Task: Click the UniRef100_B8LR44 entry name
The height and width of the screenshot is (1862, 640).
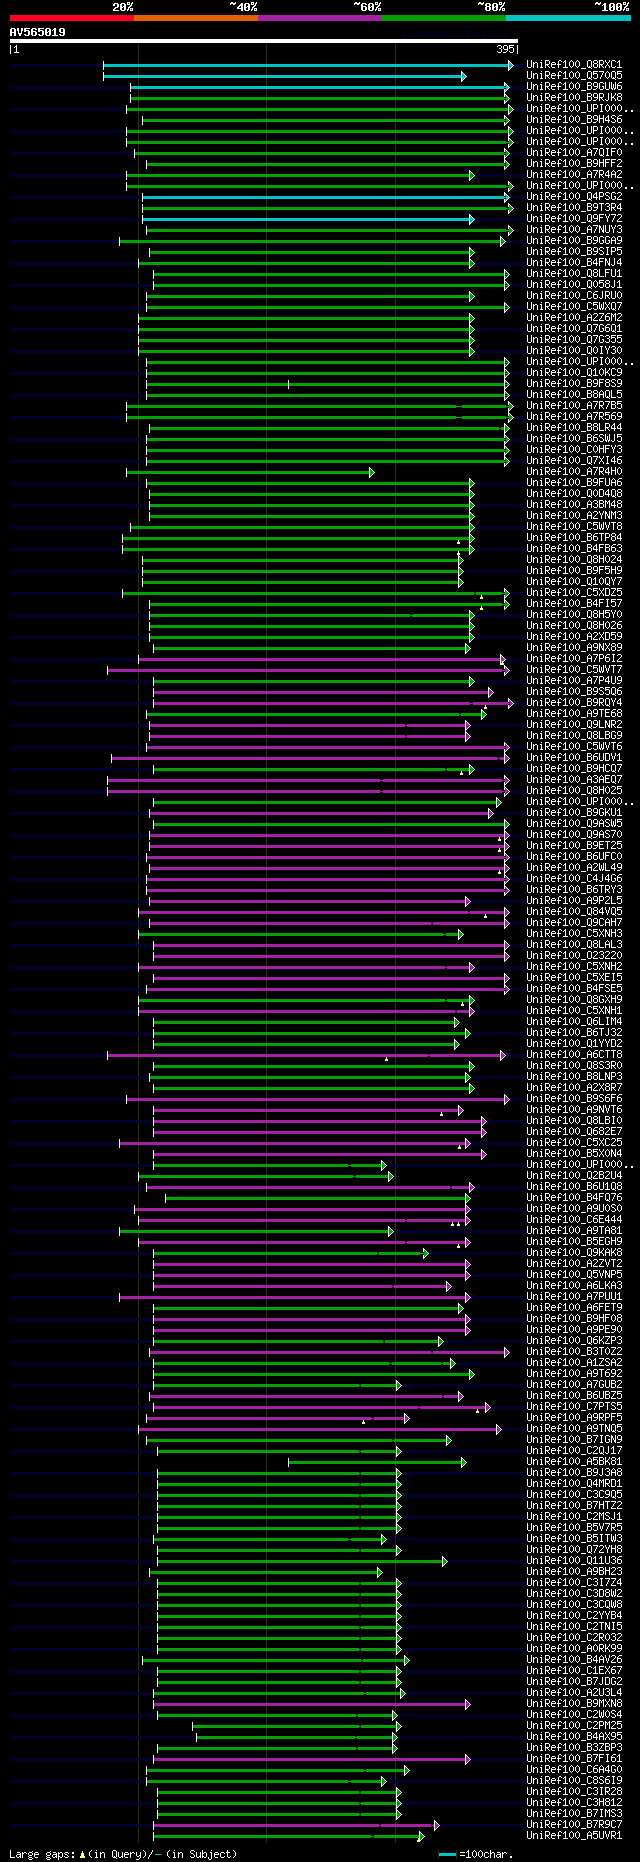Action: click(x=574, y=428)
